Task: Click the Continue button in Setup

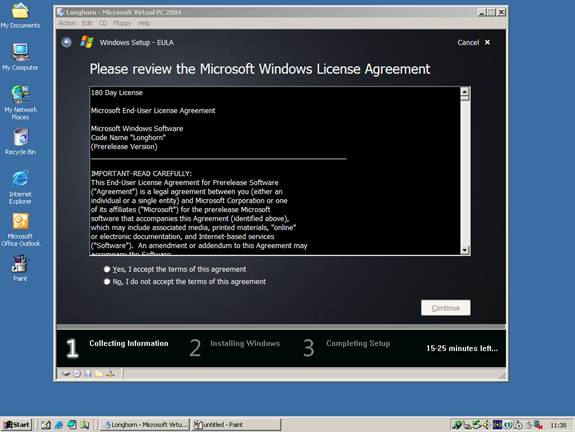Action: pos(446,308)
